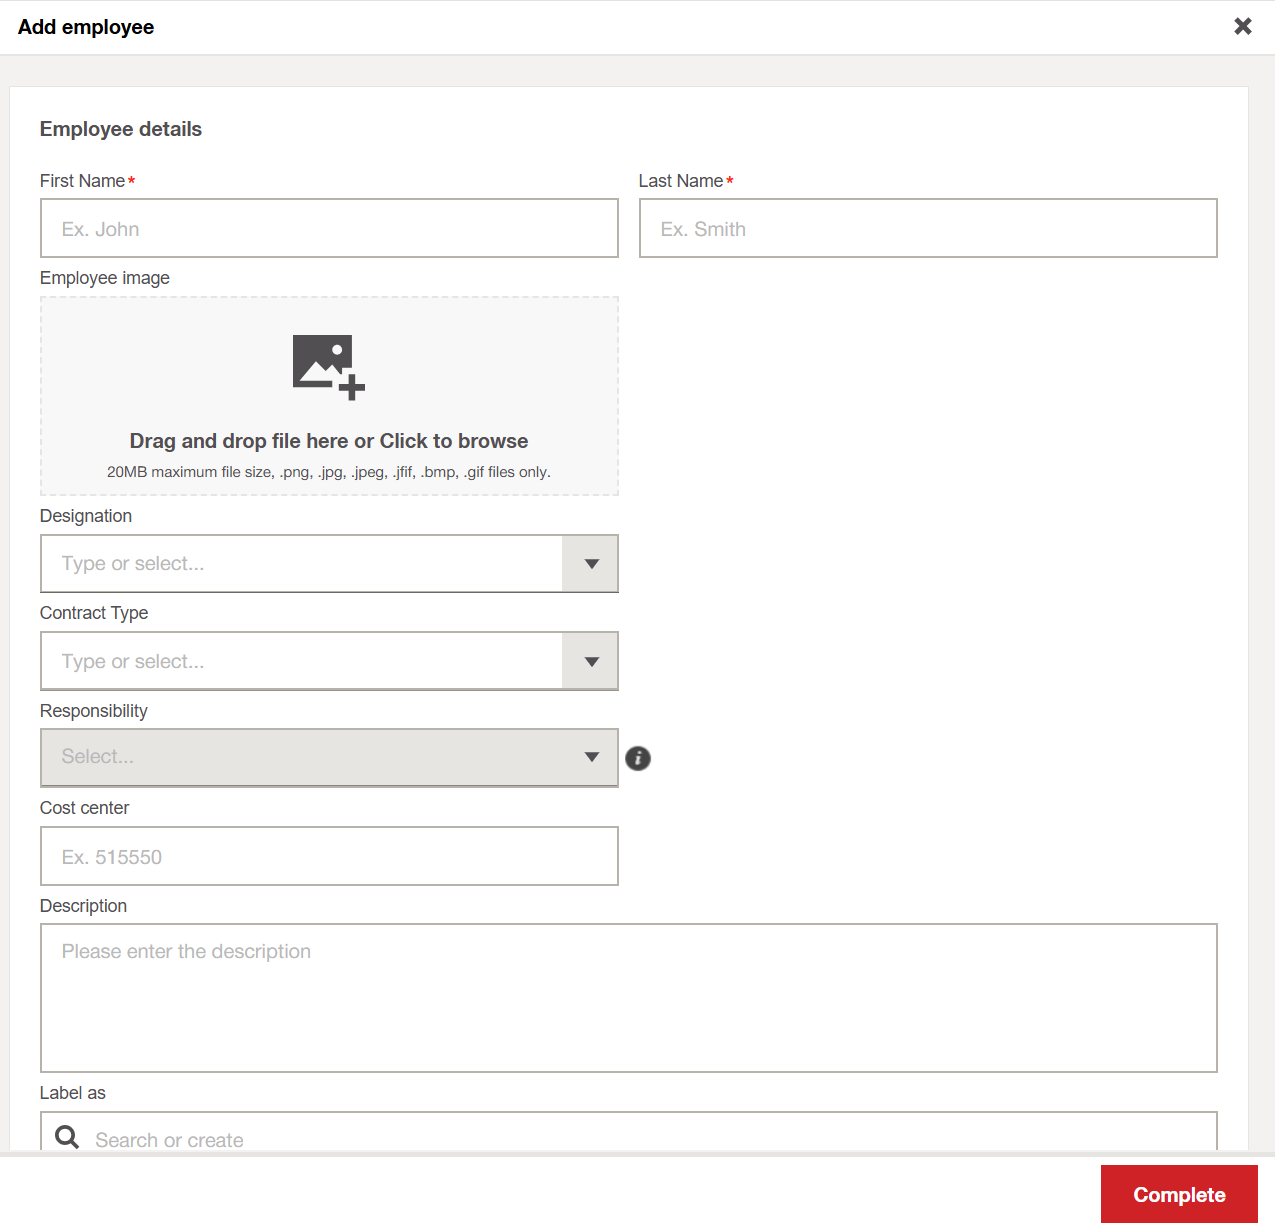Expand the Designation dropdown arrow
Screen dimensions: 1275x1223
[x=591, y=564]
